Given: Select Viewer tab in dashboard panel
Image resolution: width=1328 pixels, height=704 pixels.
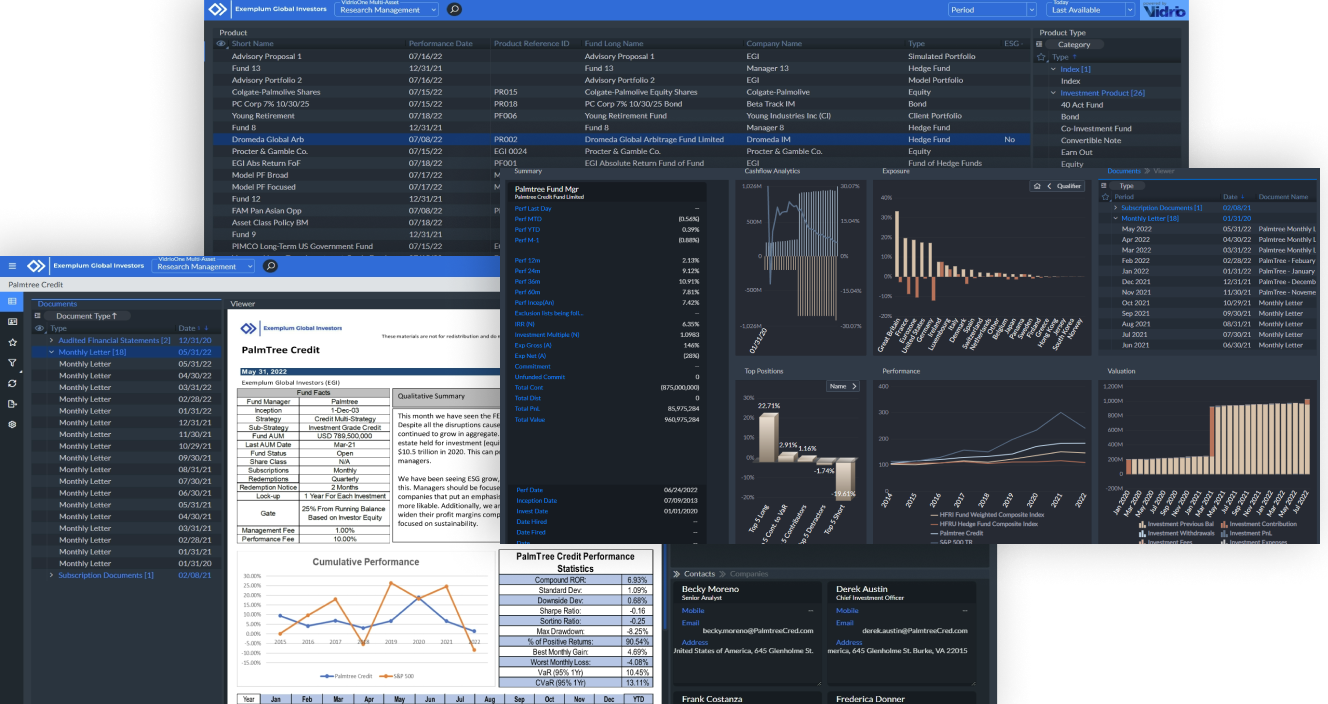Looking at the screenshot, I should tap(1164, 171).
